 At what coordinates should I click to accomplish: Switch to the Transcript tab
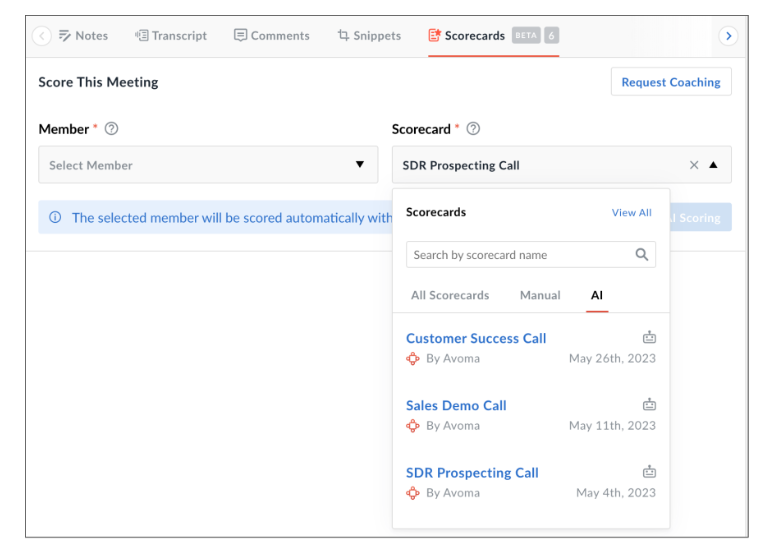pyautogui.click(x=171, y=36)
